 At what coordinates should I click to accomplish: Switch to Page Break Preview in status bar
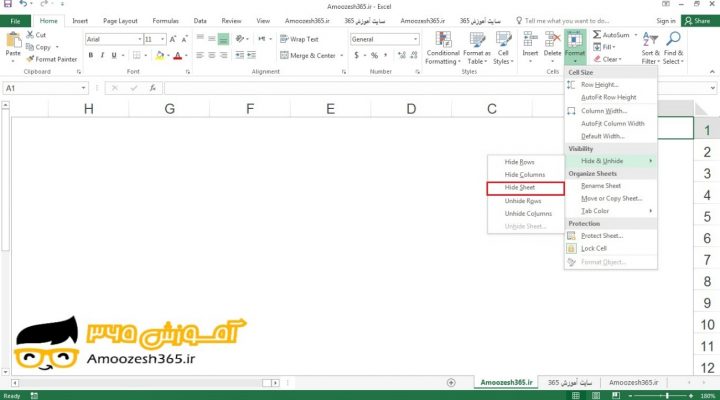(616, 395)
